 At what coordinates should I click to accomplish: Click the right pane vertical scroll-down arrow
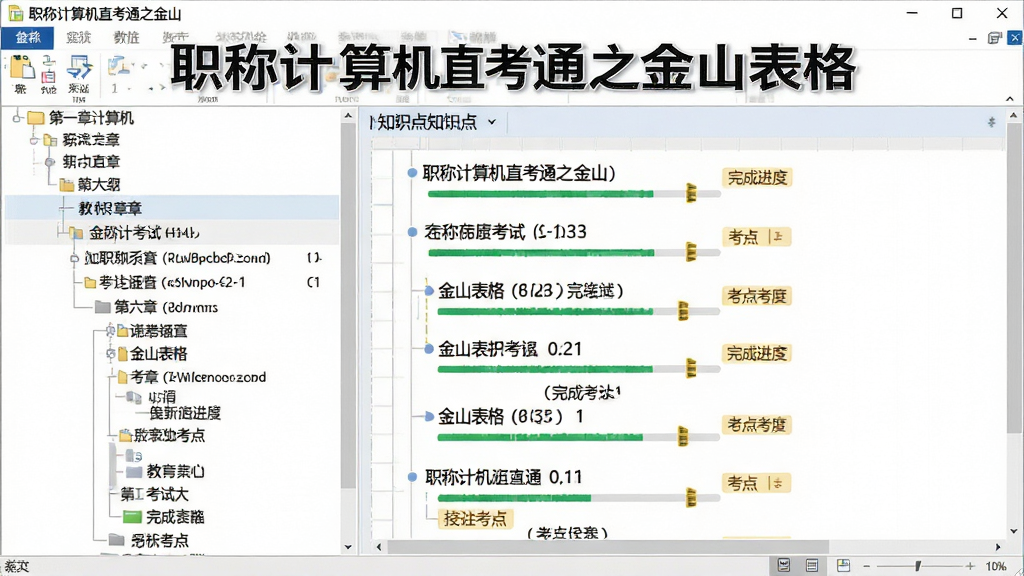coord(1014,532)
